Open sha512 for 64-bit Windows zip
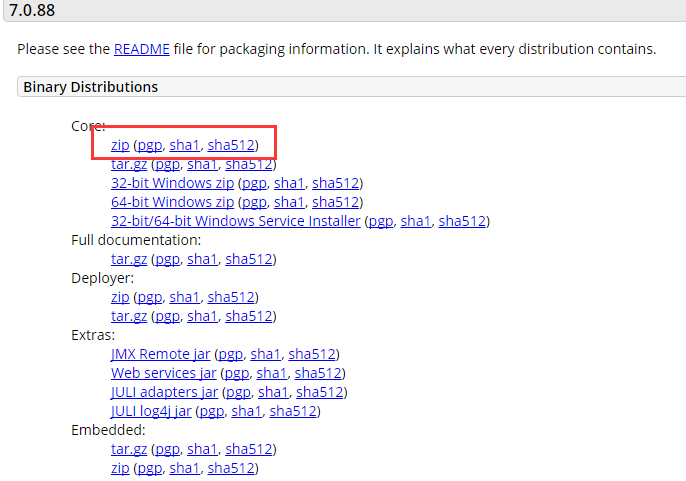The height and width of the screenshot is (481, 686). point(336,202)
